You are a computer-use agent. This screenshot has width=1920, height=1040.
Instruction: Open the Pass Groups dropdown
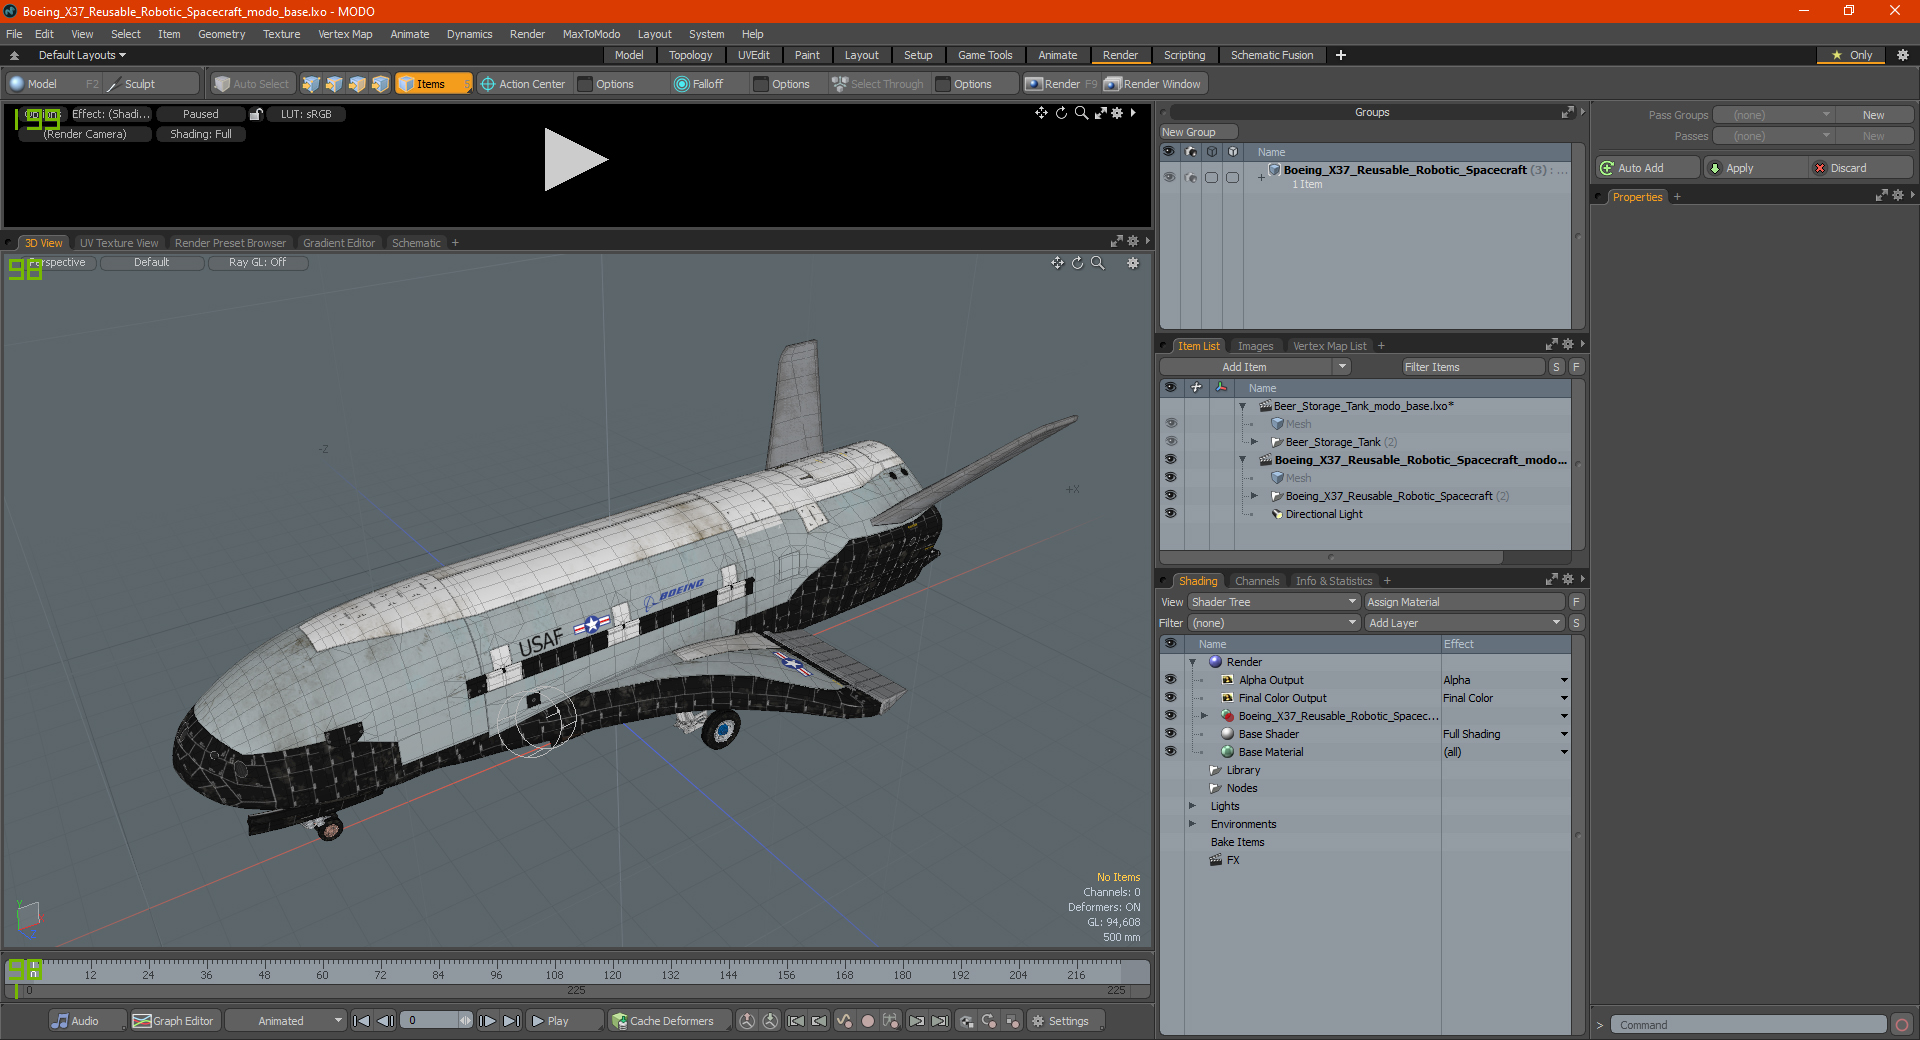click(x=1773, y=115)
